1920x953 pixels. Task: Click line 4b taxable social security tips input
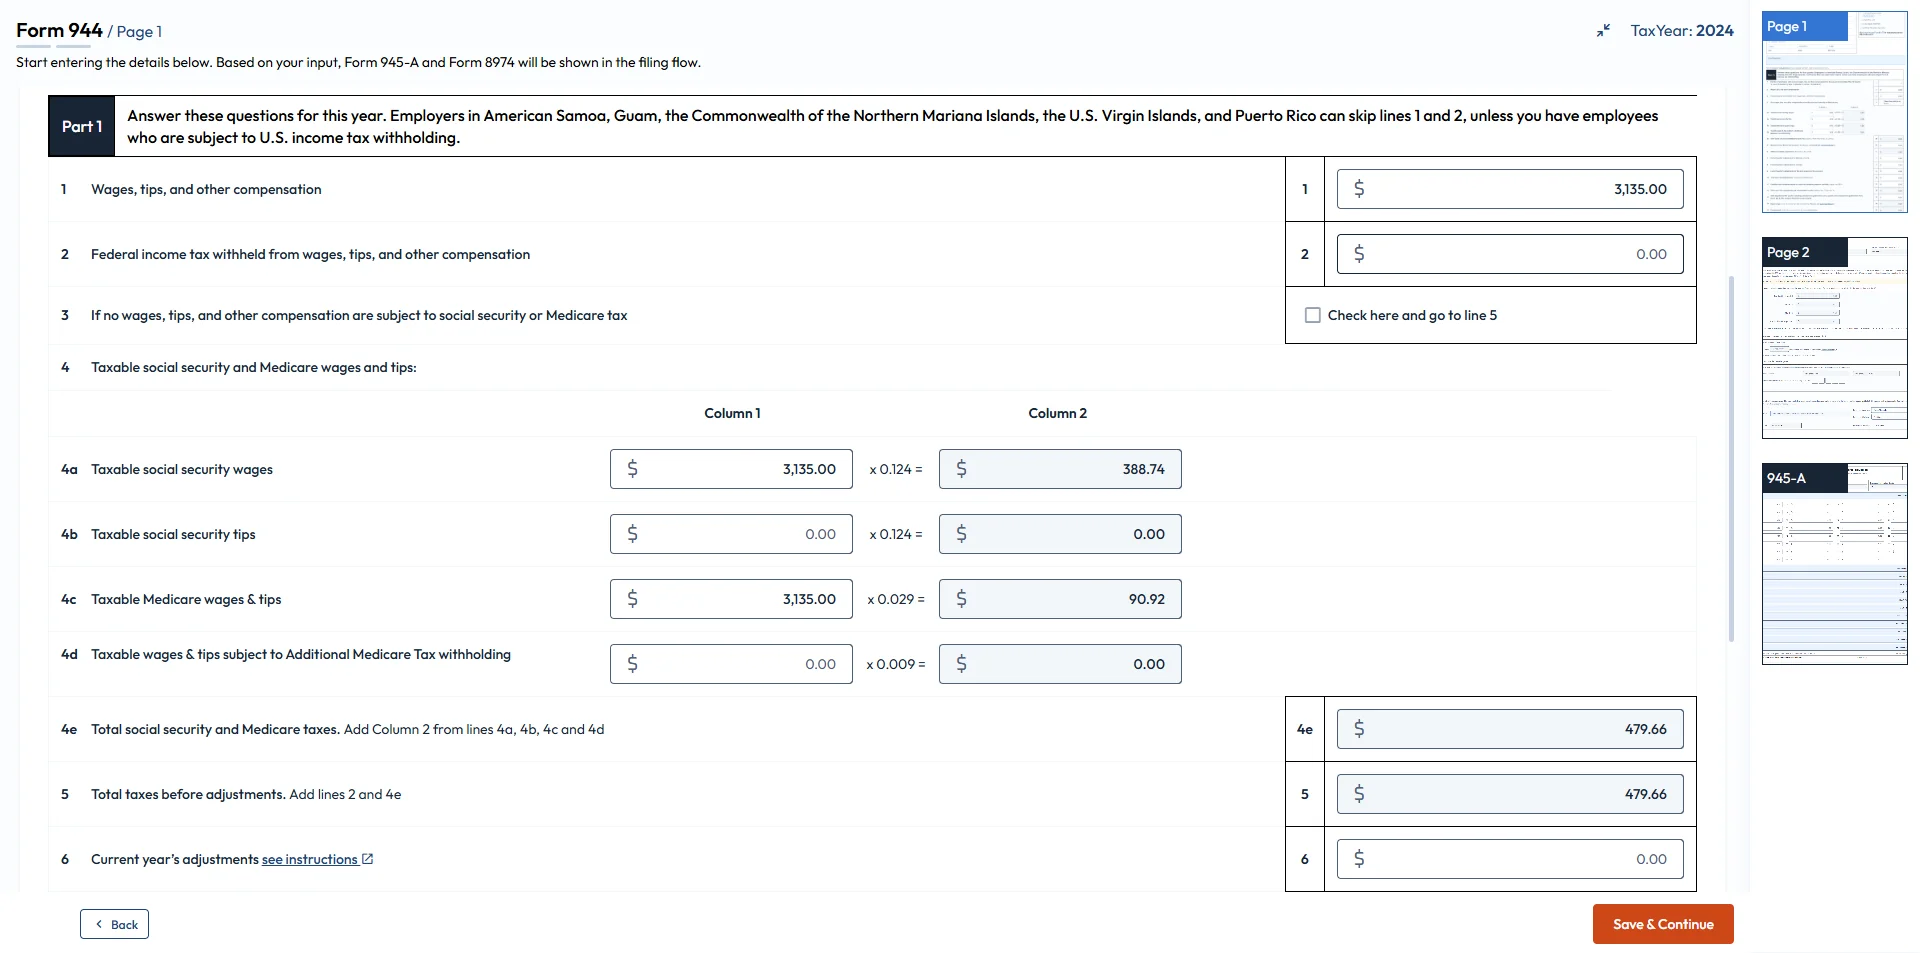[731, 534]
